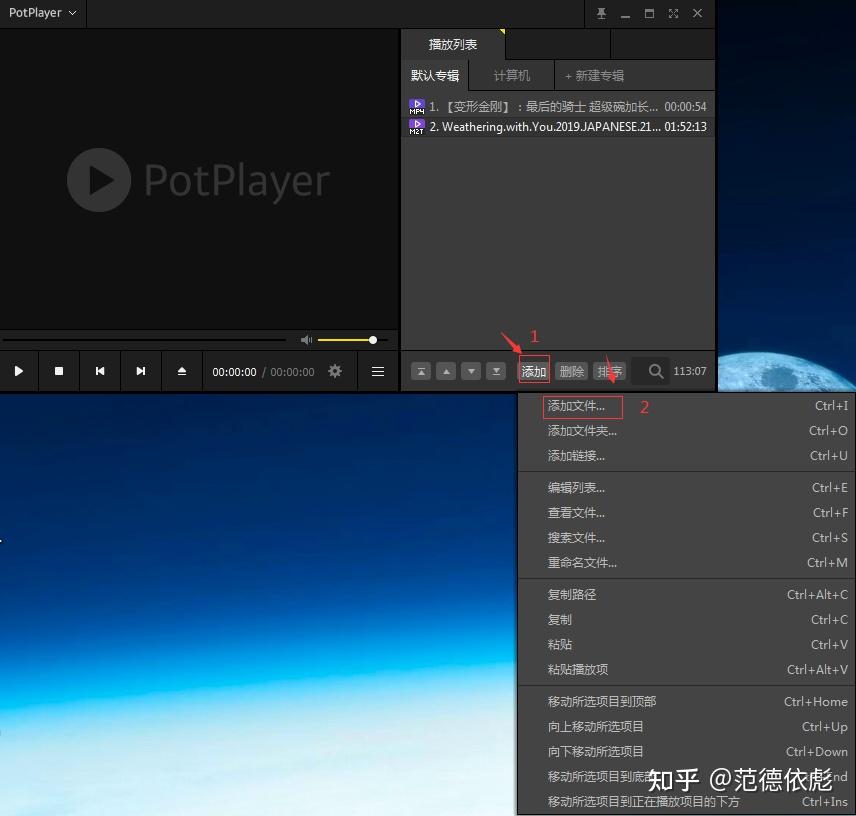Click the eject open-media icon

181,371
